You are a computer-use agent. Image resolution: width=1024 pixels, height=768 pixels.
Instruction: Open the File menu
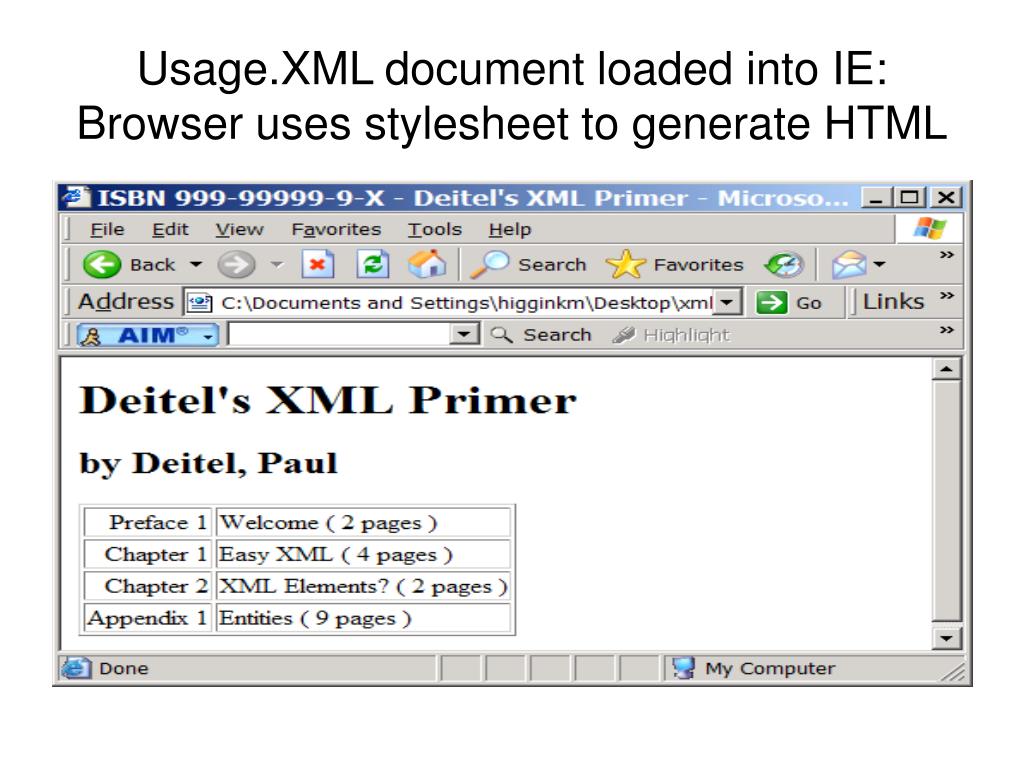(x=106, y=229)
